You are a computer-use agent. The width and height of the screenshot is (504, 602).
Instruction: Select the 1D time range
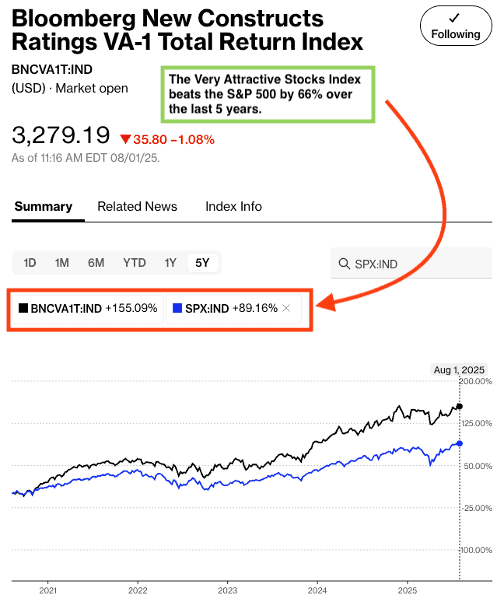click(x=30, y=263)
